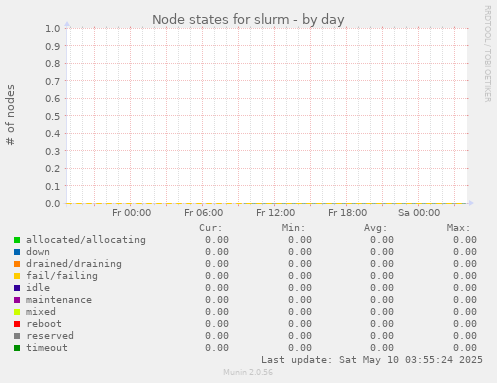Click the red reboot legend swatch
Screen dimensions: 497x383
17,324
